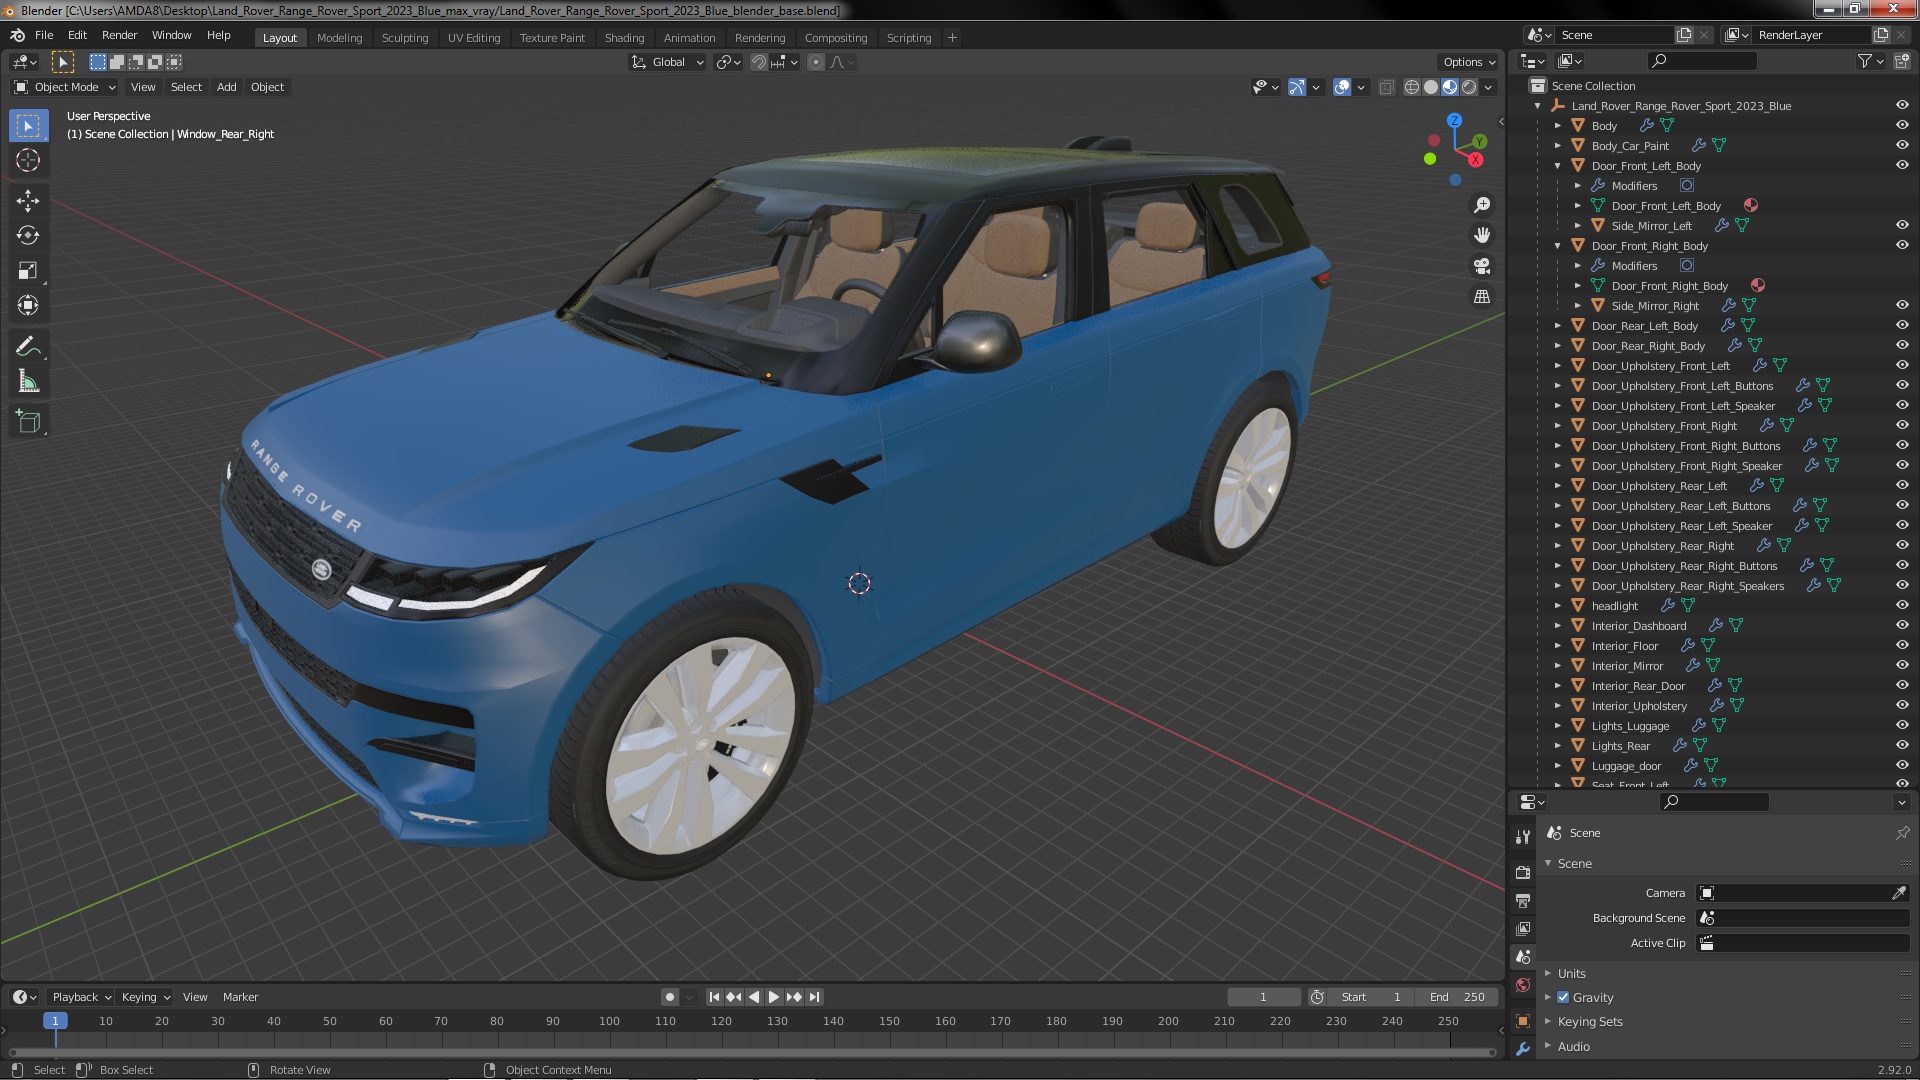Screen dimensions: 1920x1080
Task: Switch to the UV Editing workspace tab
Action: pos(474,38)
